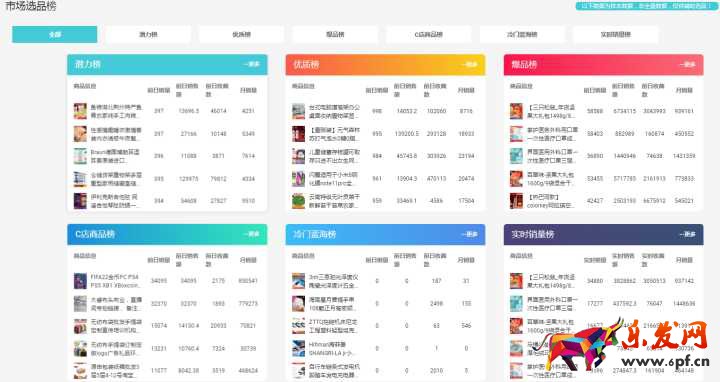Select the 全部 tab
The image size is (720, 382).
(x=55, y=34)
